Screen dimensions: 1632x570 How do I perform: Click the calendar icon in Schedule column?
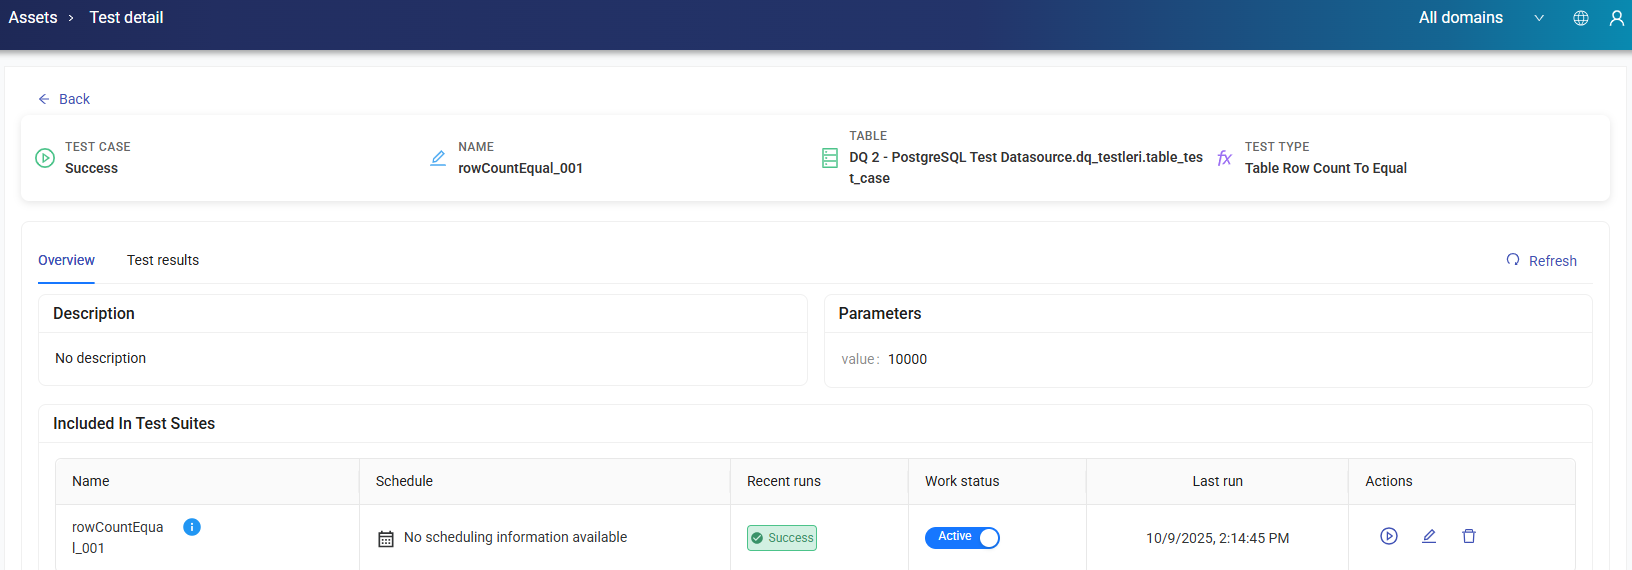click(386, 539)
